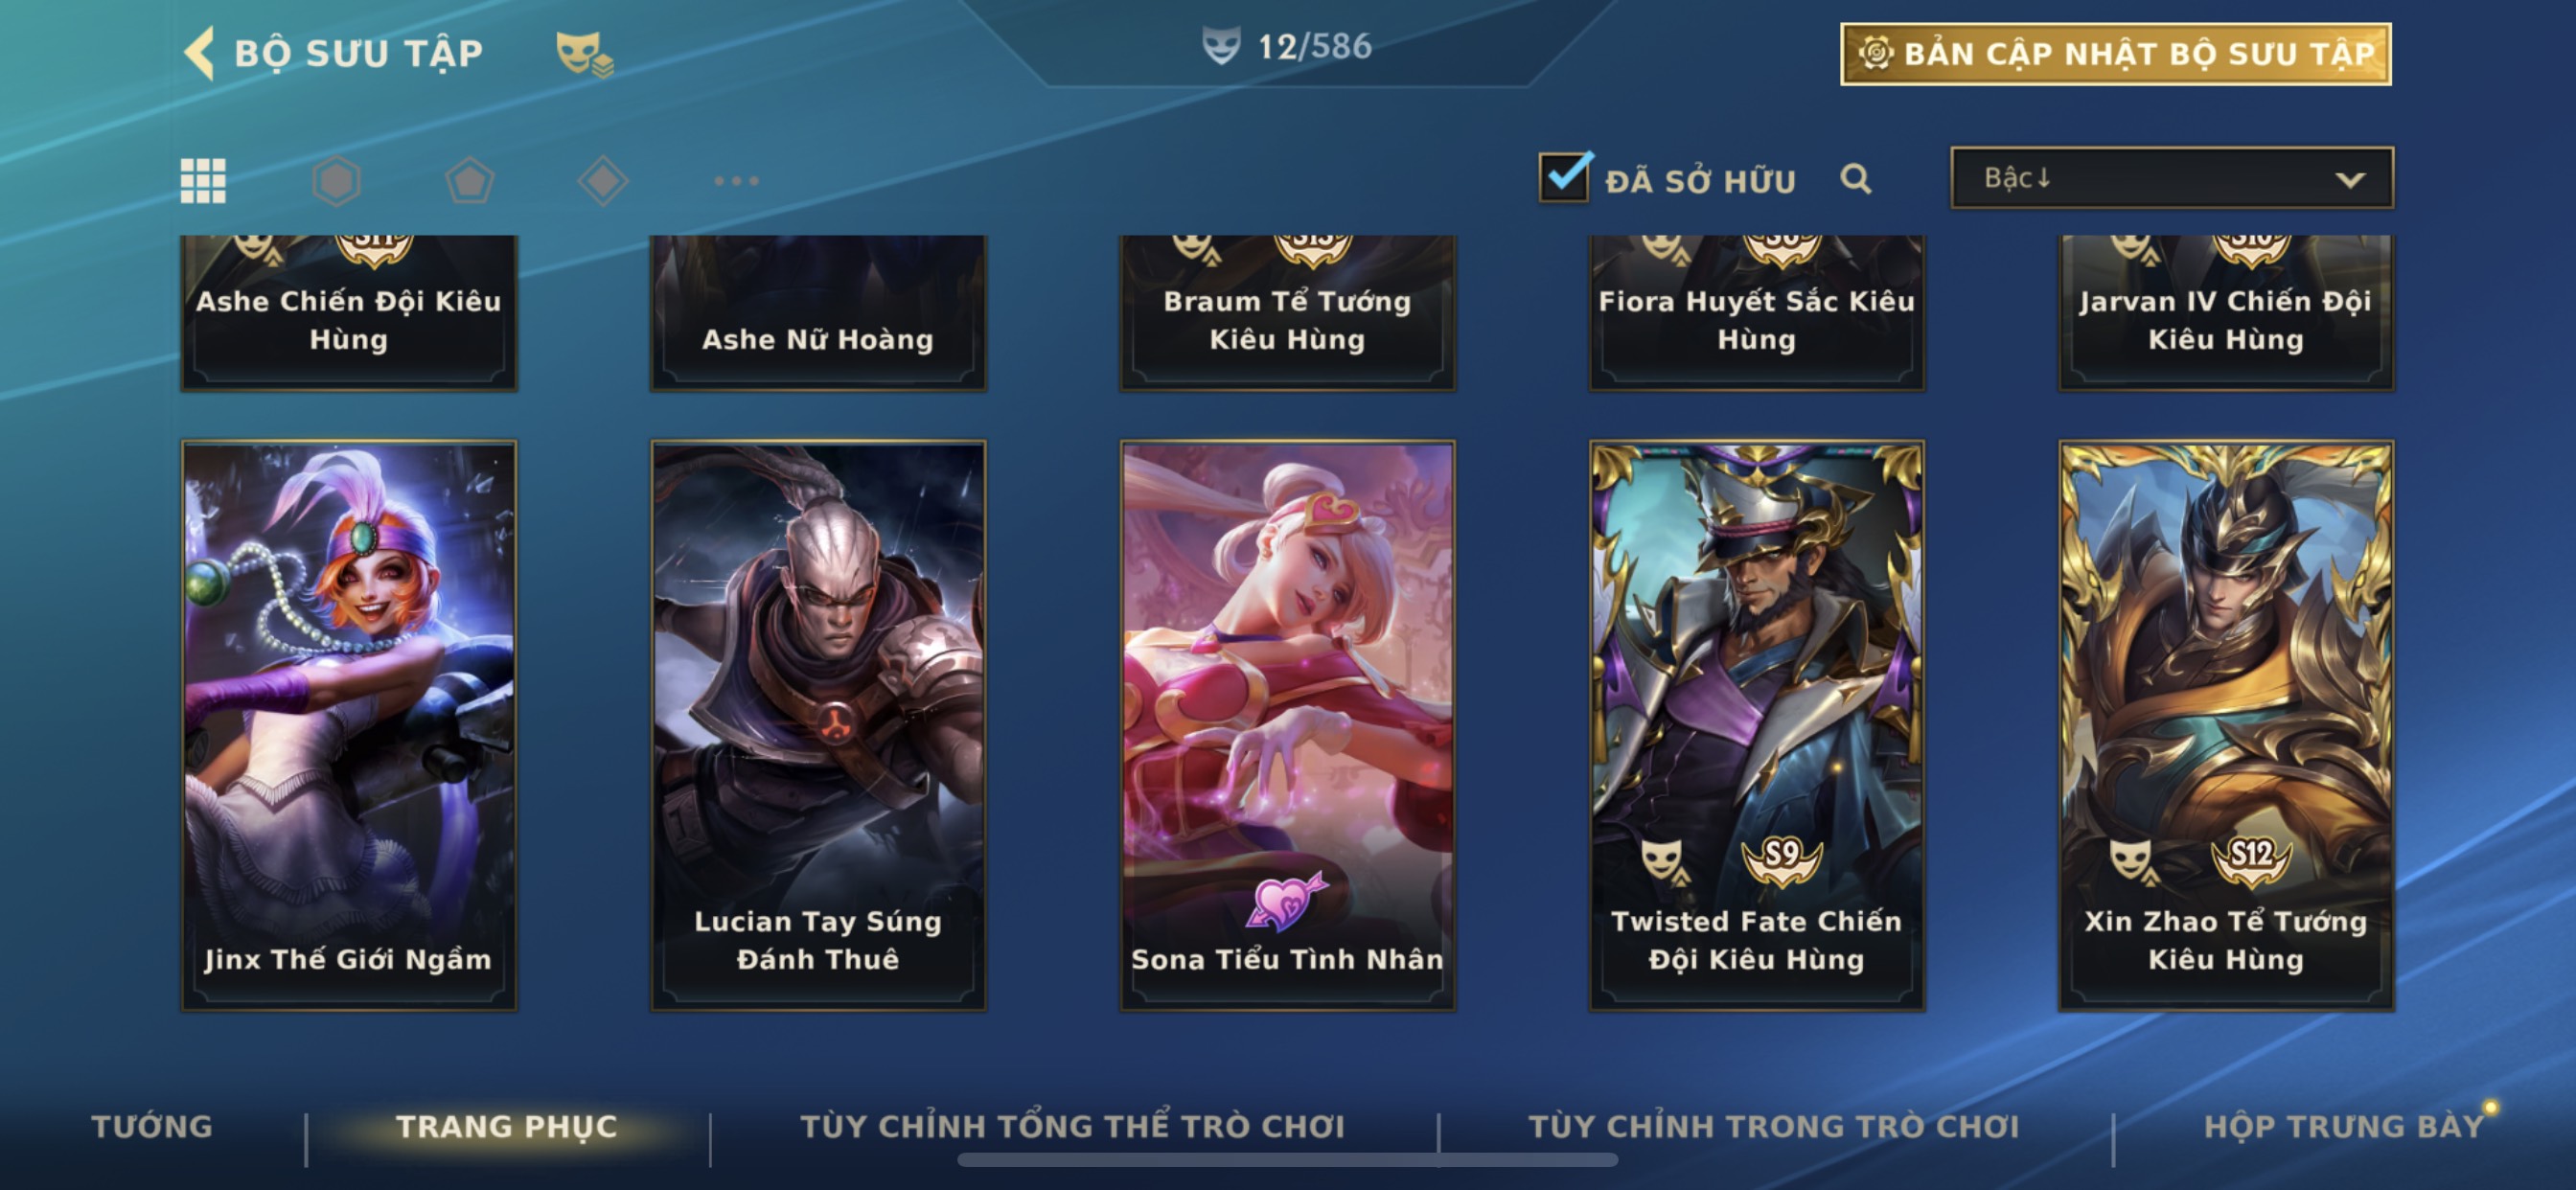This screenshot has width=2576, height=1190.
Task: Open the three-dots more filters icon
Action: coord(736,181)
